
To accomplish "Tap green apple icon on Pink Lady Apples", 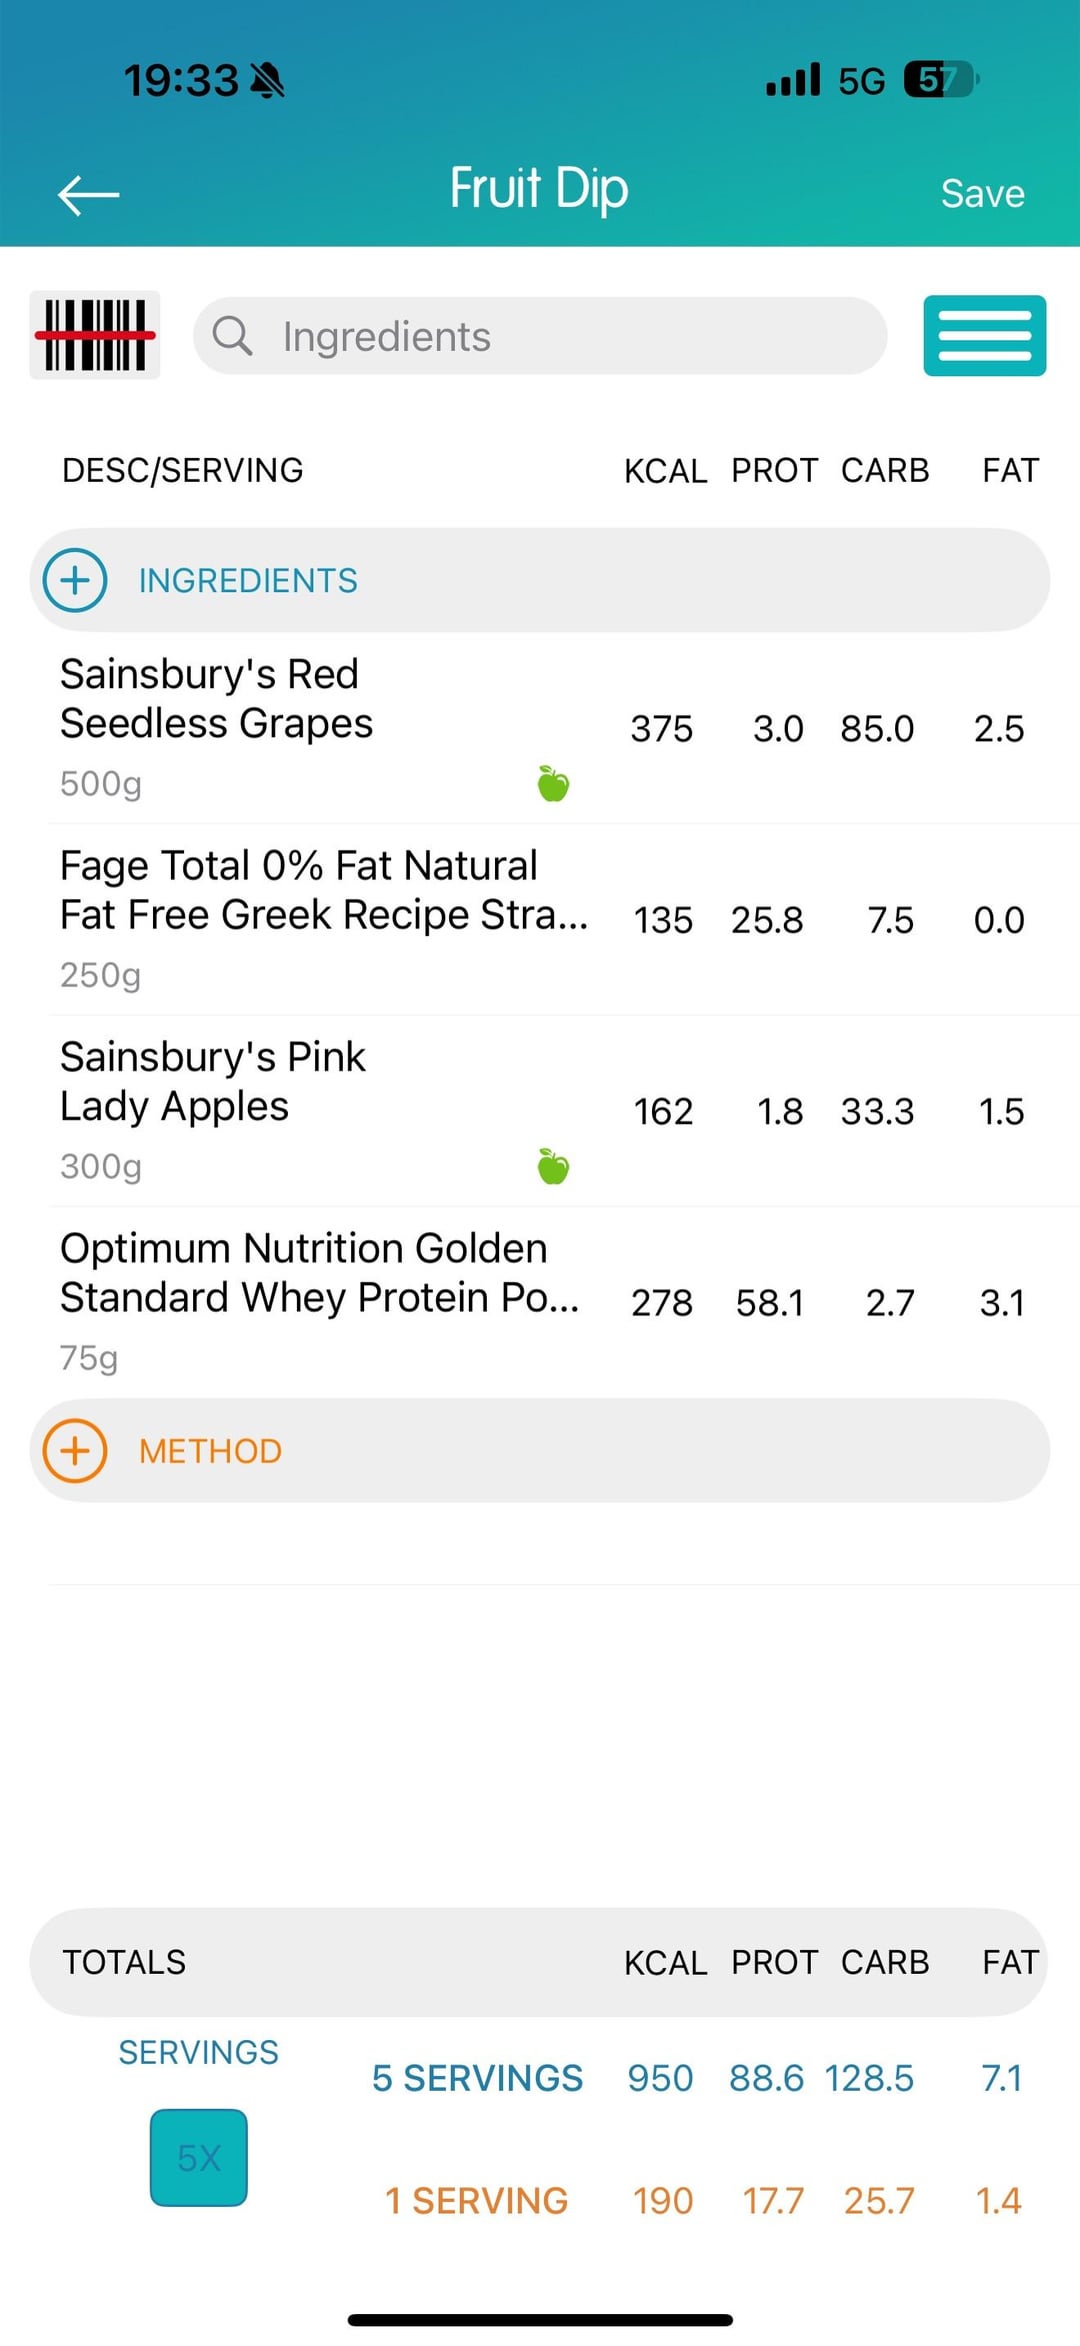I will coord(553,1166).
